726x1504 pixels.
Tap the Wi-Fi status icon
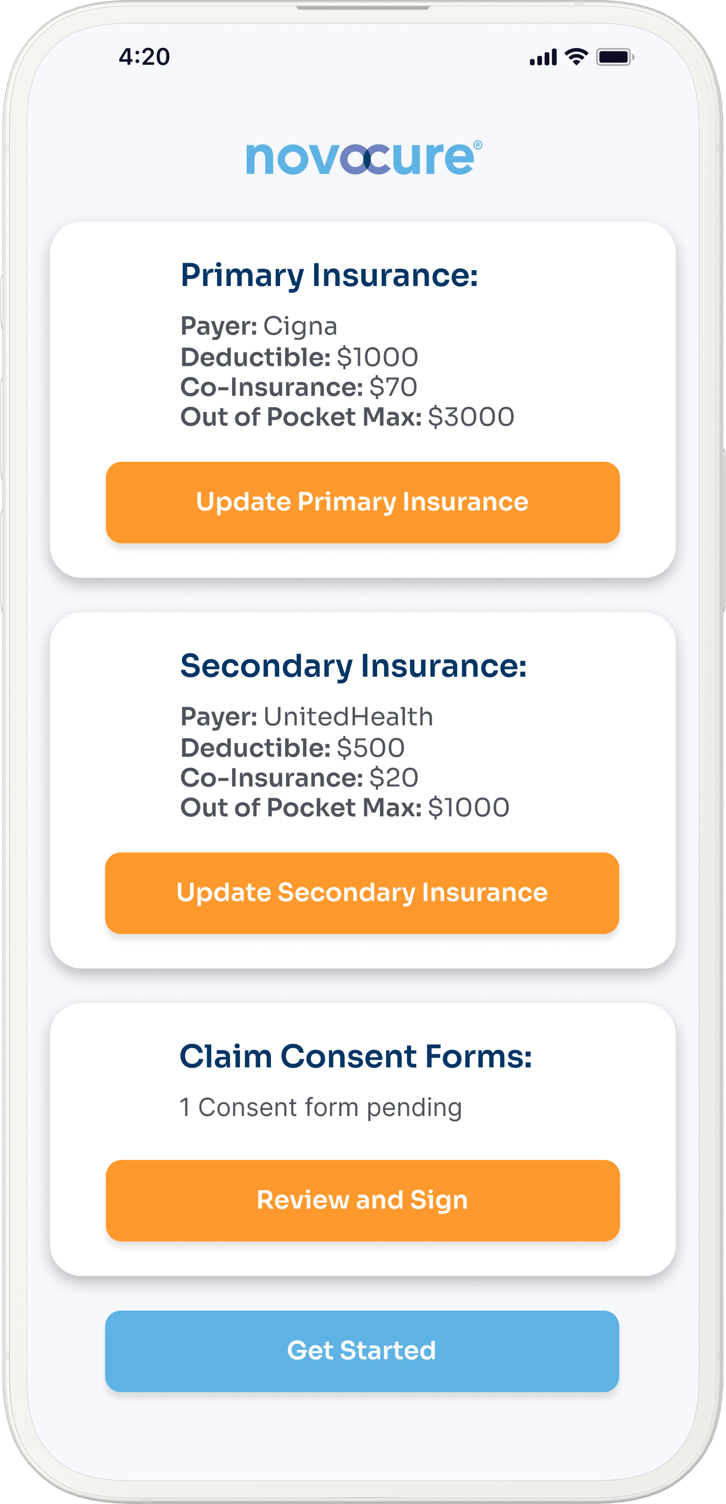pyautogui.click(x=576, y=57)
